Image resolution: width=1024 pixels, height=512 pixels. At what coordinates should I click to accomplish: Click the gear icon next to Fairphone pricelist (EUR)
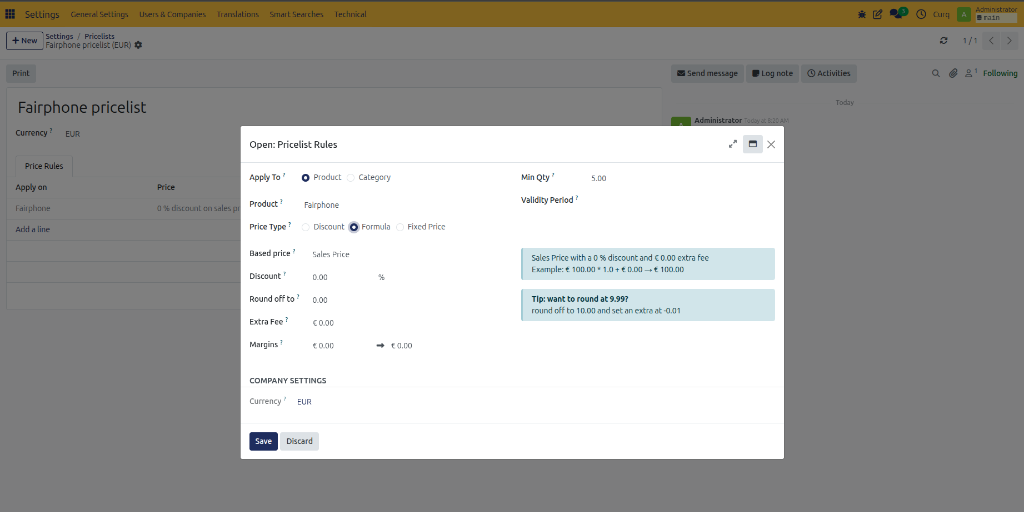(138, 45)
